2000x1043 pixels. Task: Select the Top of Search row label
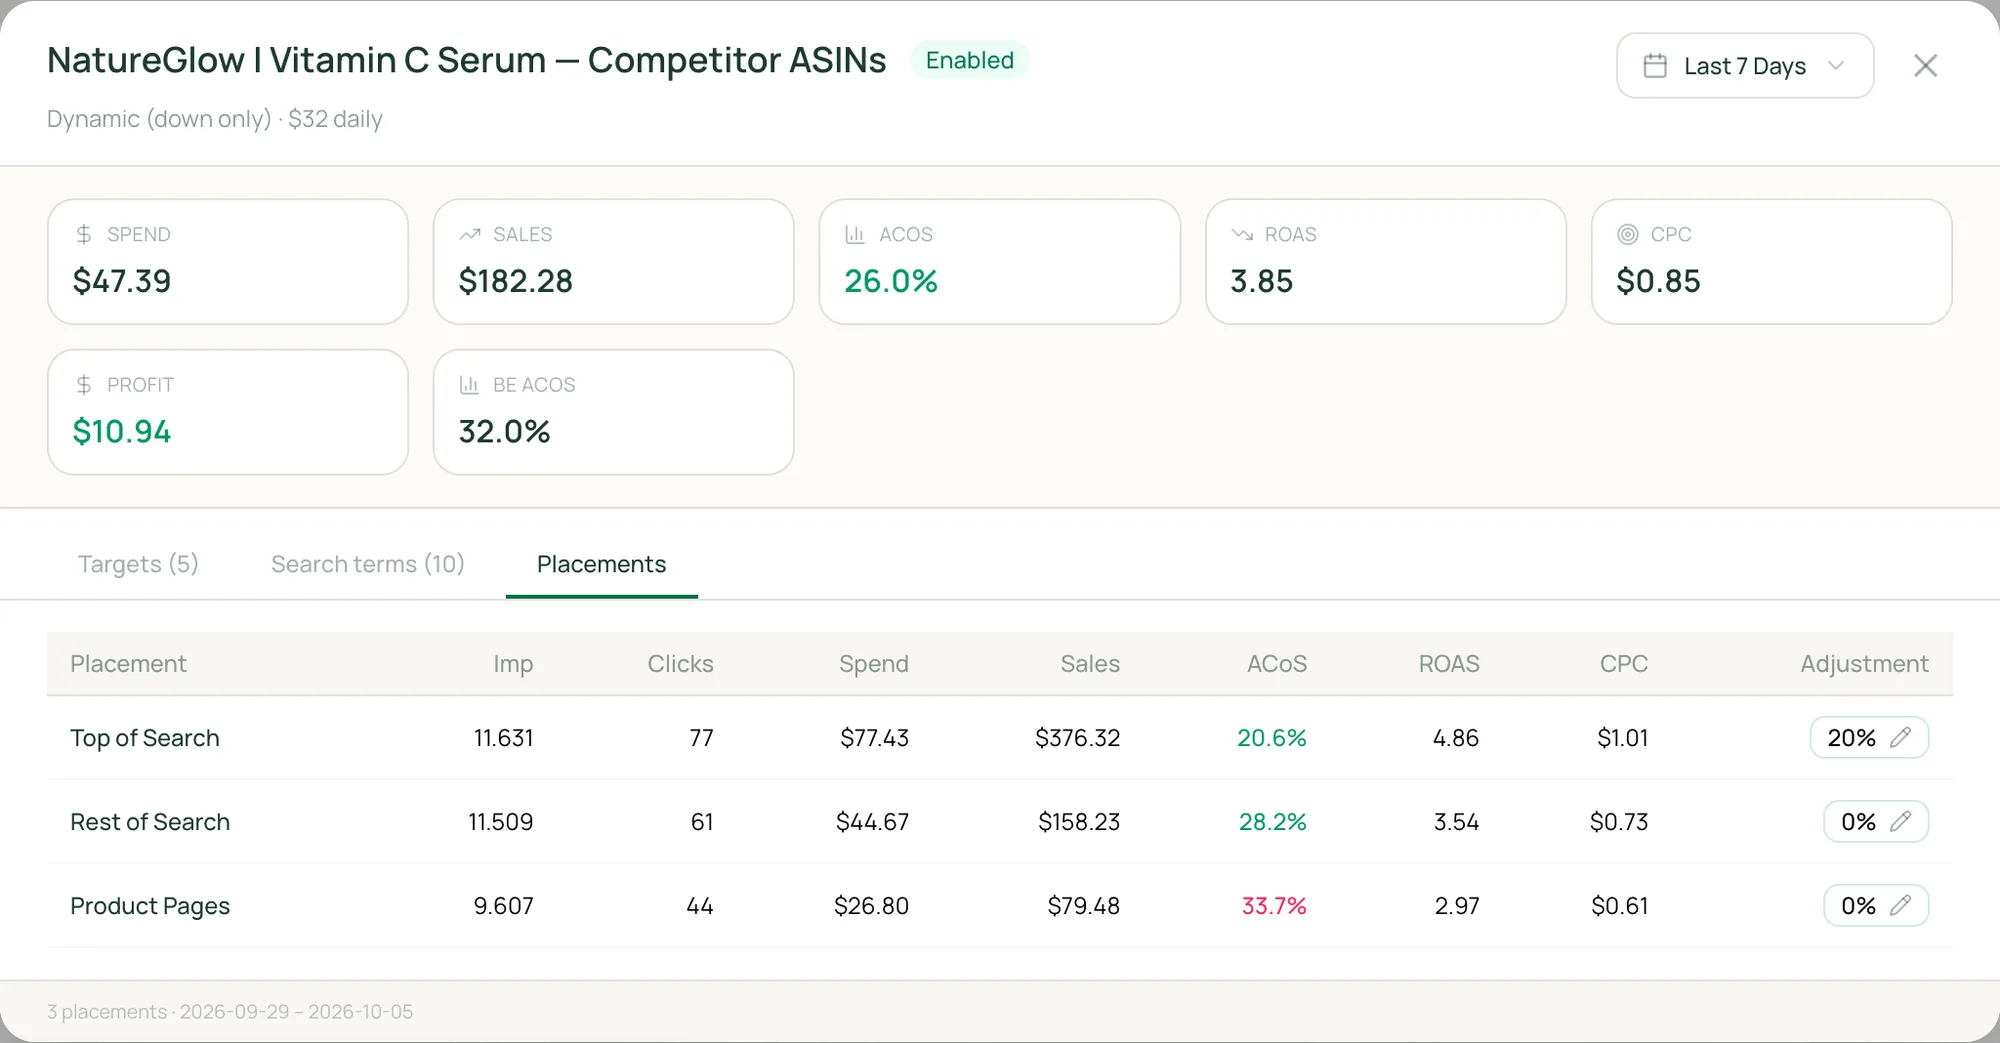tap(145, 738)
